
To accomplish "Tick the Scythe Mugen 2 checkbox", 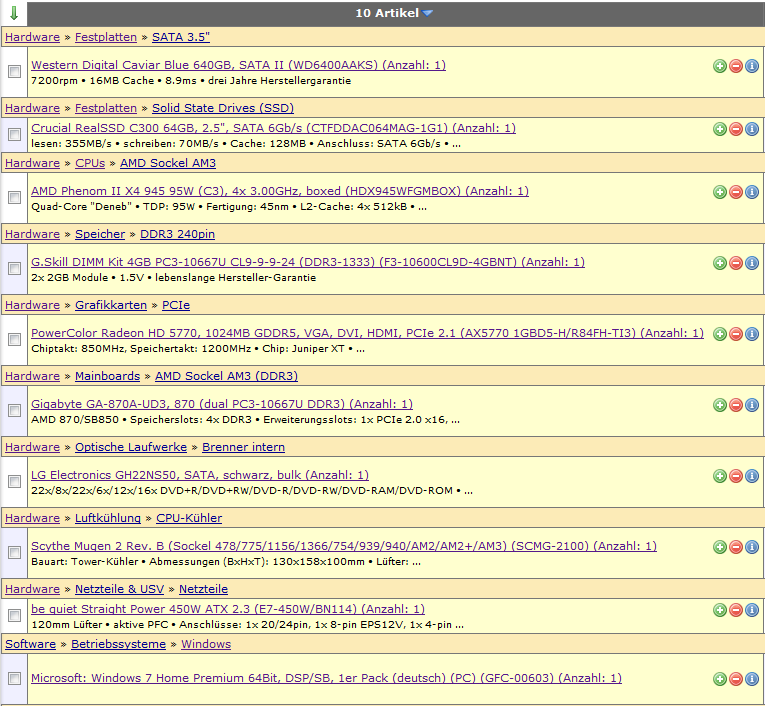I will click(15, 552).
